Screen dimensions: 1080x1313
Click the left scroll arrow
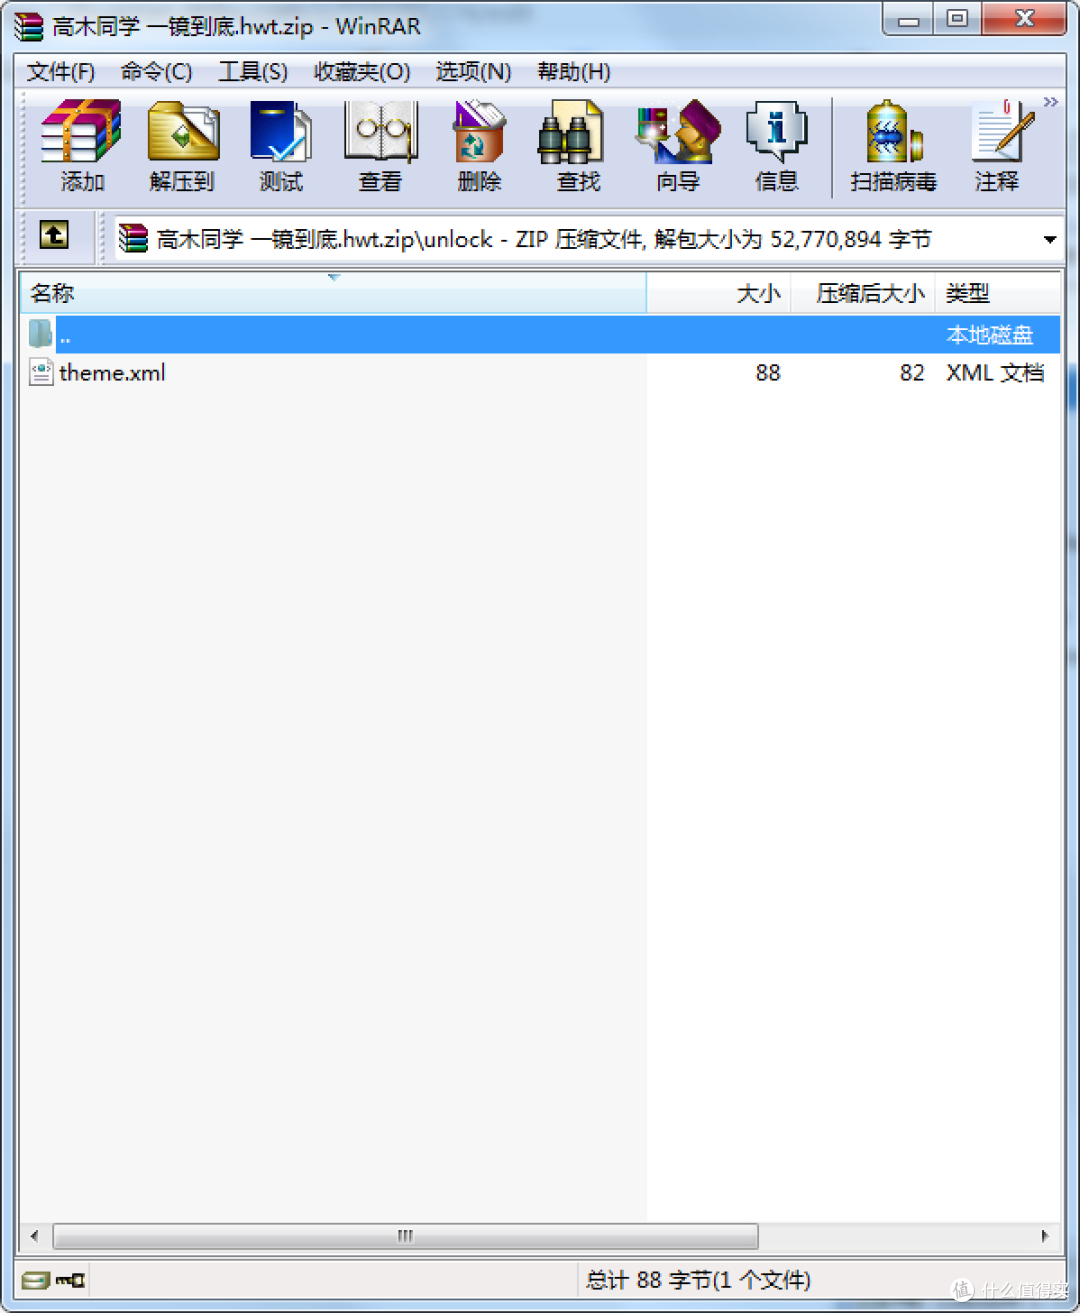[34, 1236]
